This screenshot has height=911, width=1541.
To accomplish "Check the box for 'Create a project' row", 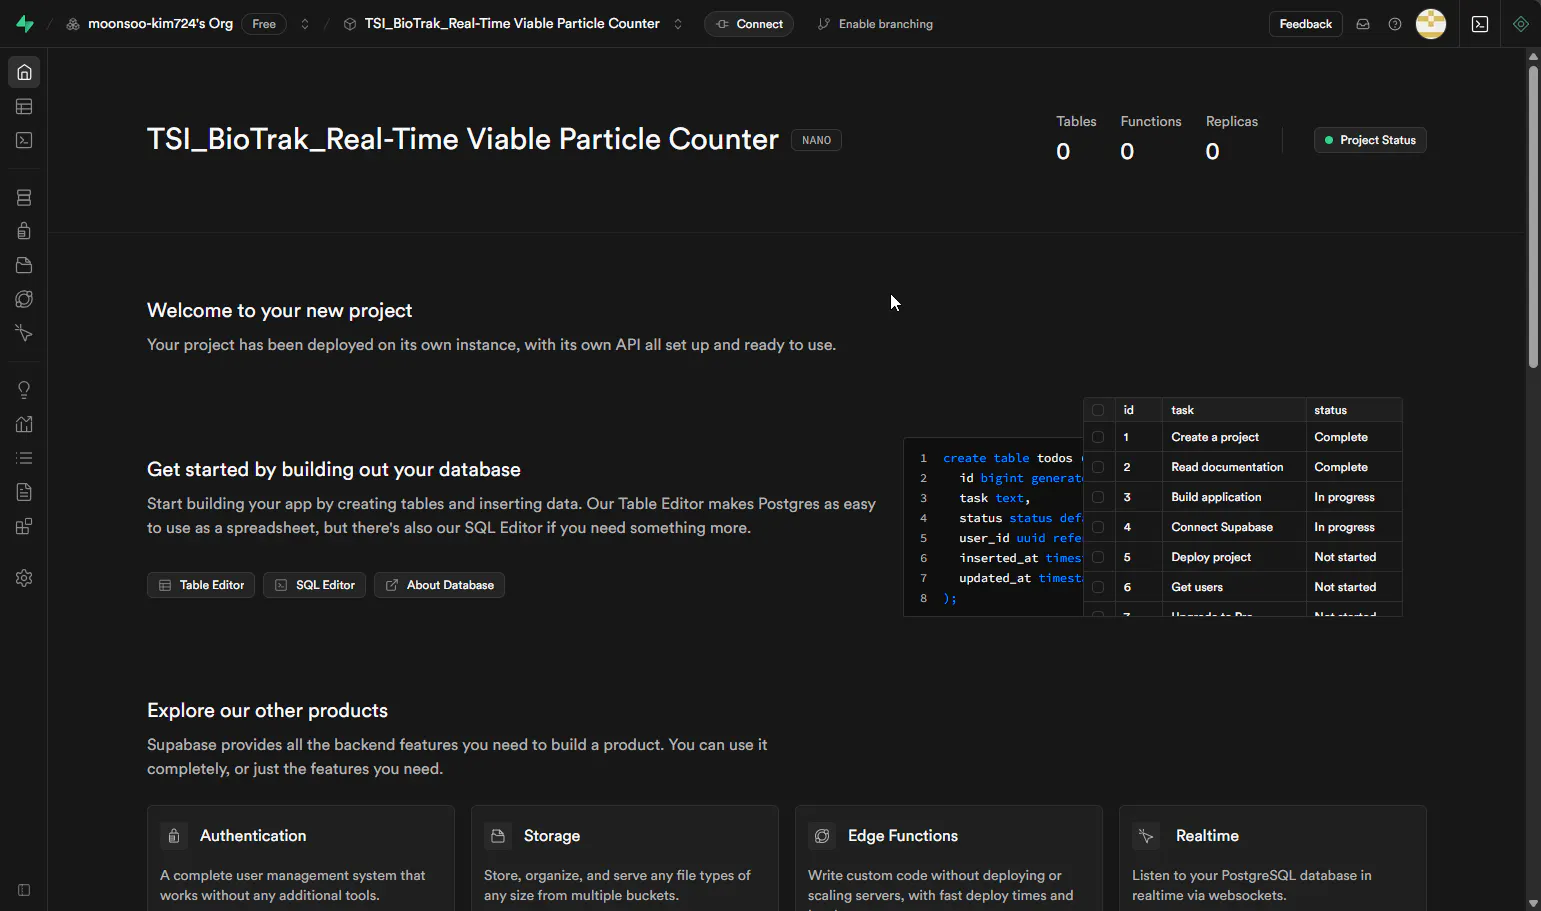I will (x=1098, y=437).
